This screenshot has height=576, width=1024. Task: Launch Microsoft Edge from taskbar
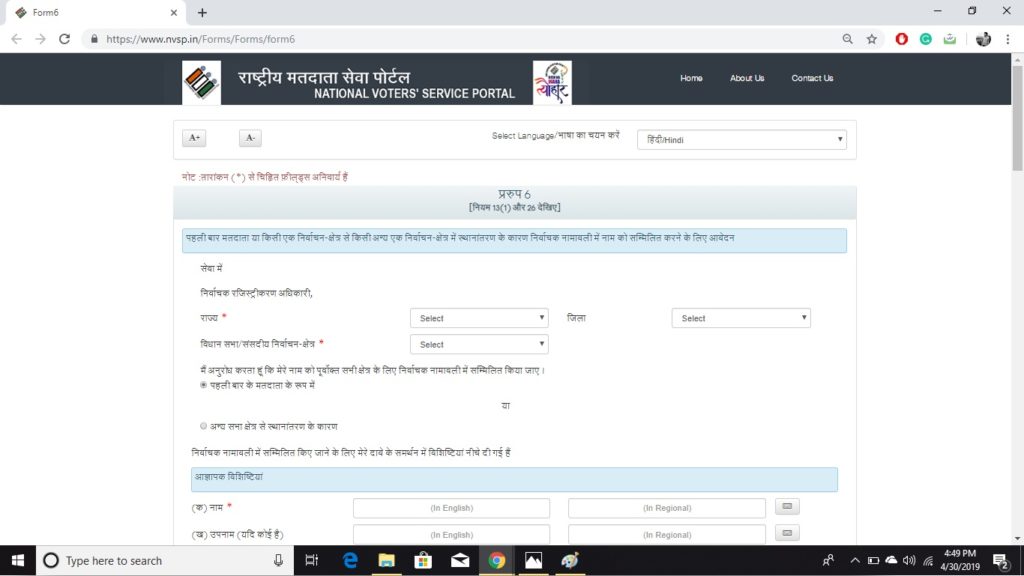[350, 560]
